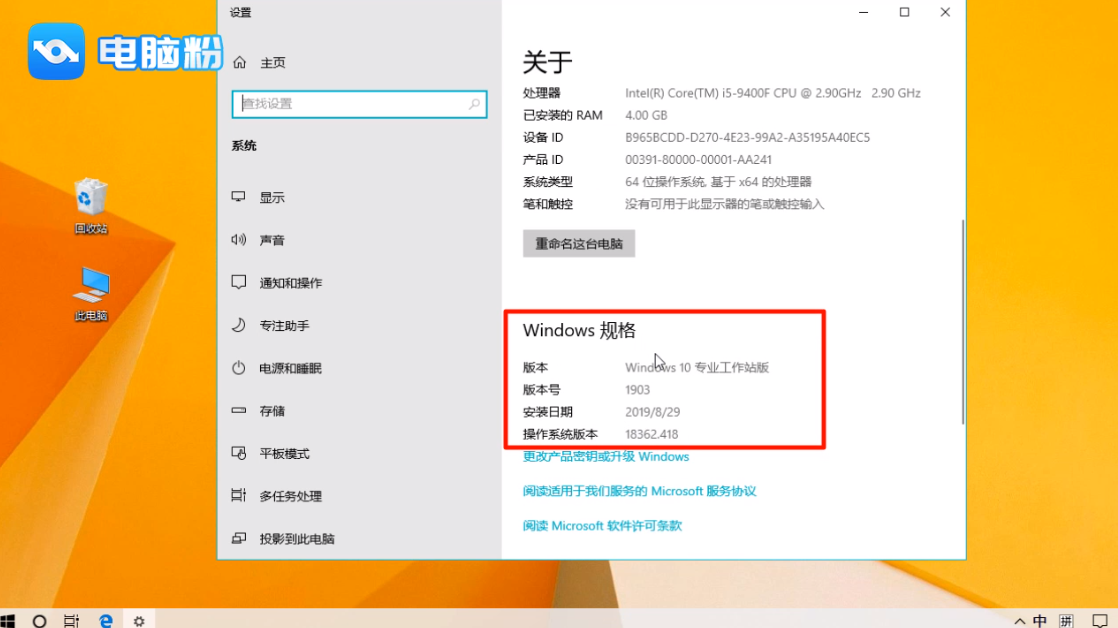The width and height of the screenshot is (1118, 628).
Task: Select the 显示 monitor icon
Action: point(239,197)
